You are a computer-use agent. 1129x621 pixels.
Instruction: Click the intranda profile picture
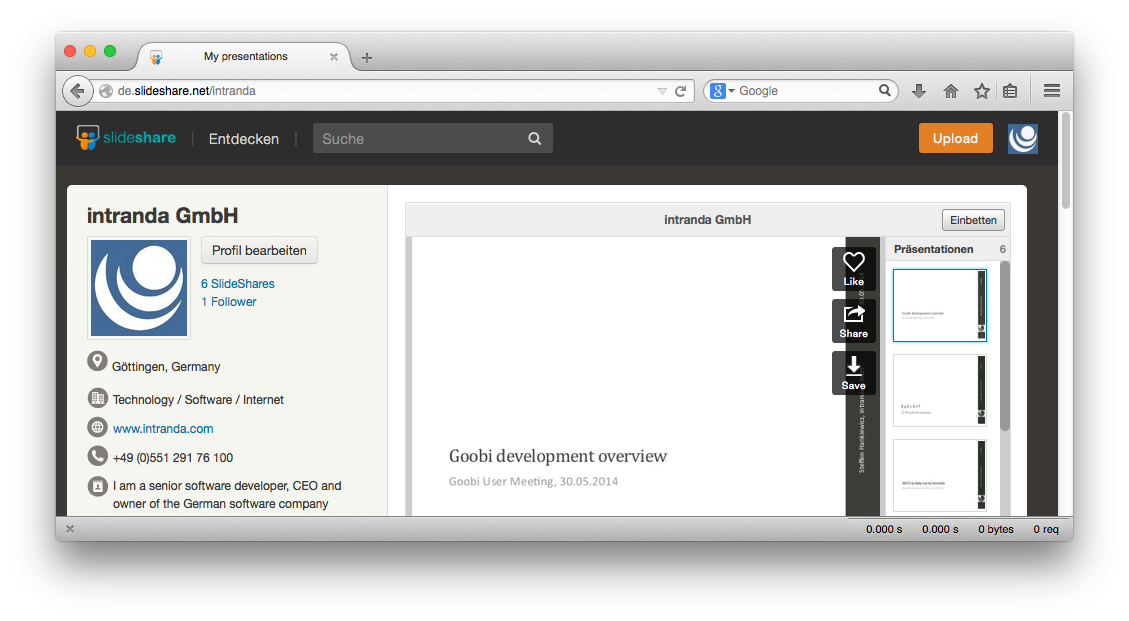pos(139,288)
